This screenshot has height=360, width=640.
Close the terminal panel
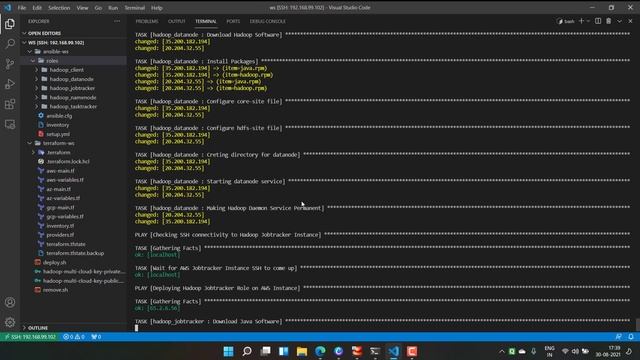point(630,21)
